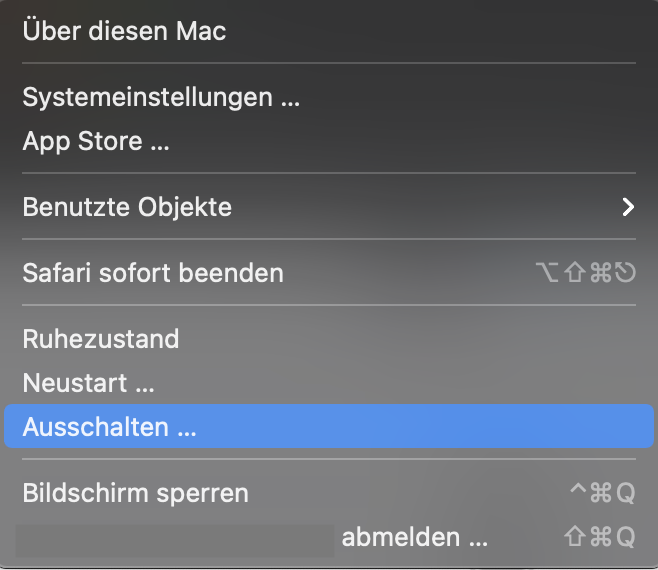Click the abmelden menu entry
658x570 pixels.
(x=415, y=537)
